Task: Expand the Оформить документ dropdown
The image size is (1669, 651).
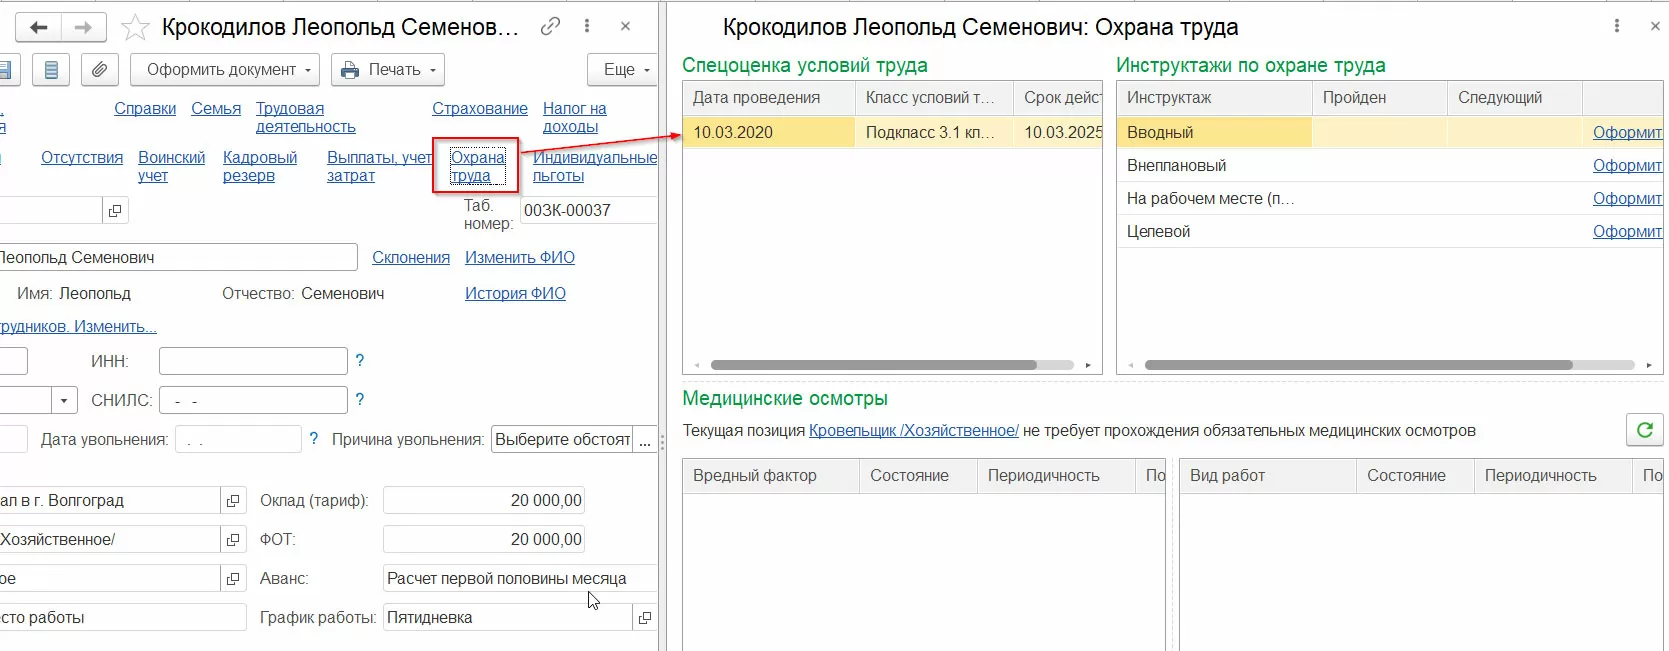Action: [225, 70]
